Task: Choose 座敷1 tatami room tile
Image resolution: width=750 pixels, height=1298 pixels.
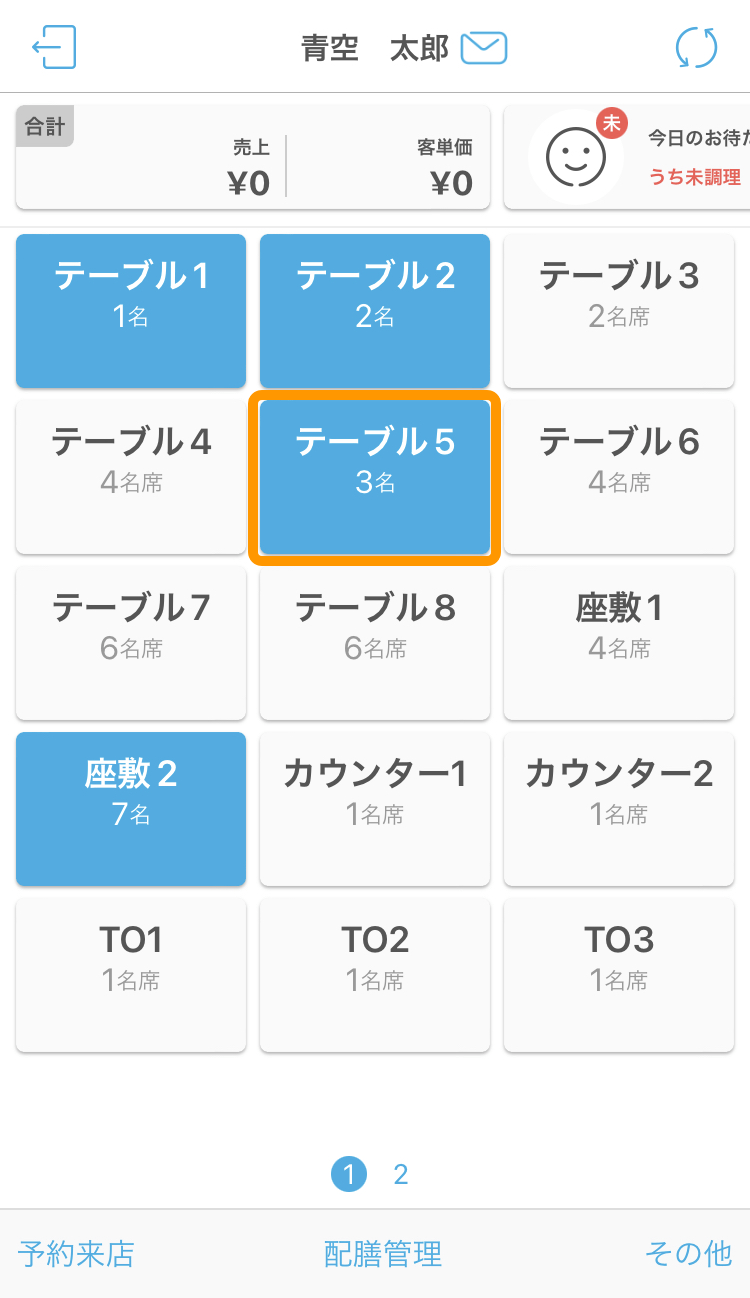Action: point(619,643)
